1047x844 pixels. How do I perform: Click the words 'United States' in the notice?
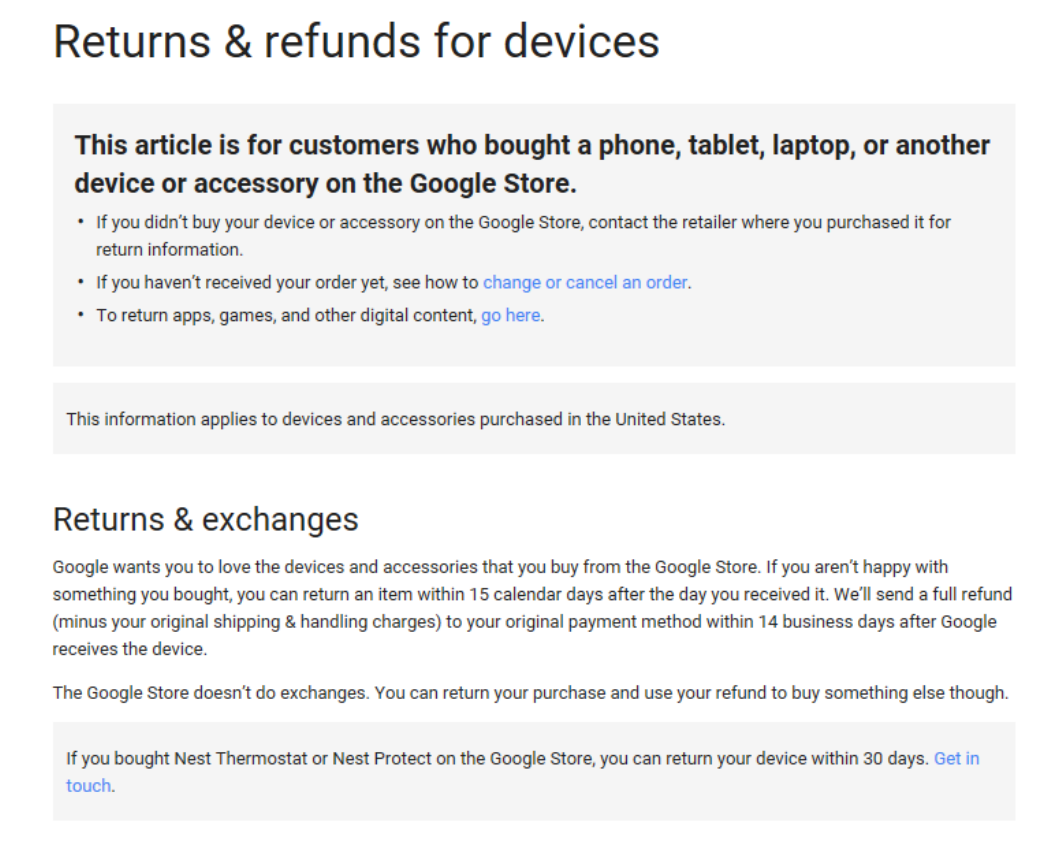click(x=669, y=419)
